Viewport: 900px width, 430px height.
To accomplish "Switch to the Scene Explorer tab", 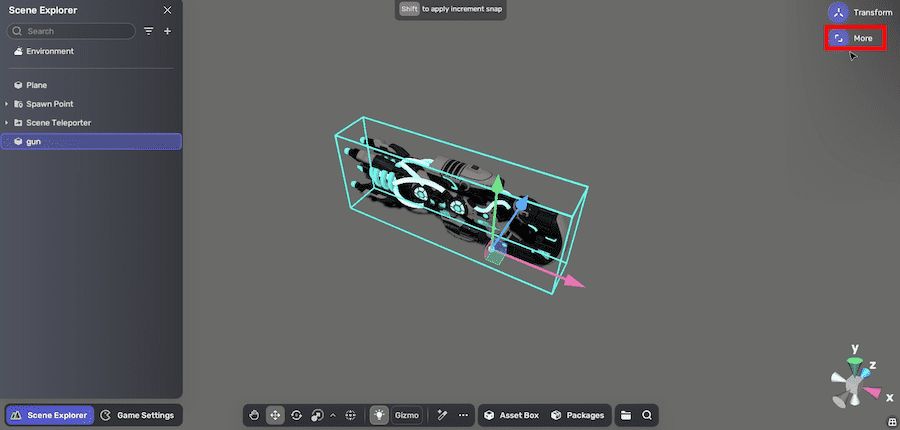I will [49, 415].
